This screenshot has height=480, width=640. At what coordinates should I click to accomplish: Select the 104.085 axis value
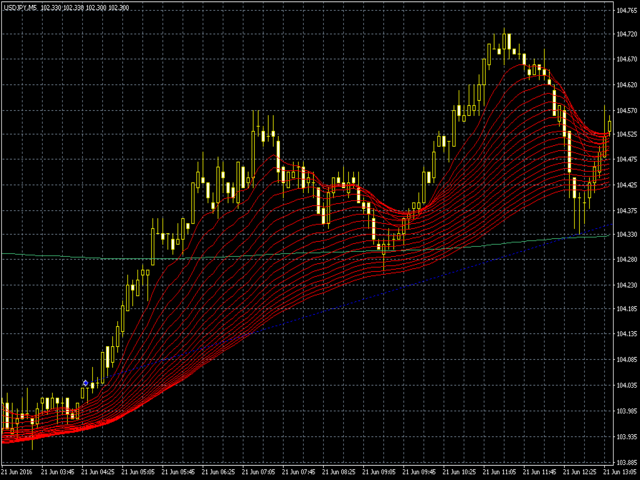click(x=627, y=360)
